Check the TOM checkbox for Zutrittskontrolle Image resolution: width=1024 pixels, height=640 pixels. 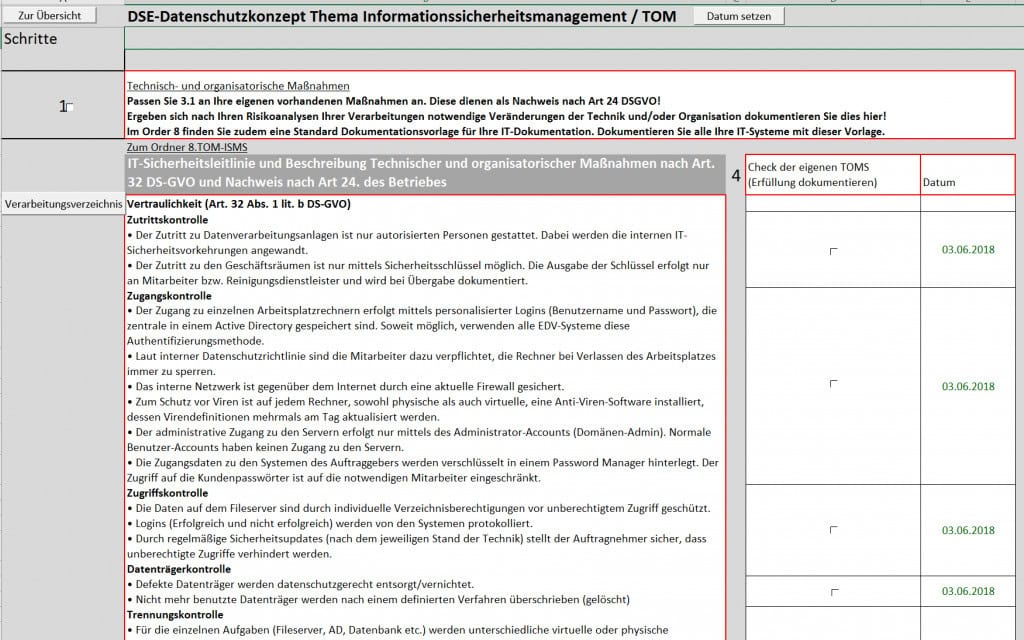click(x=833, y=251)
